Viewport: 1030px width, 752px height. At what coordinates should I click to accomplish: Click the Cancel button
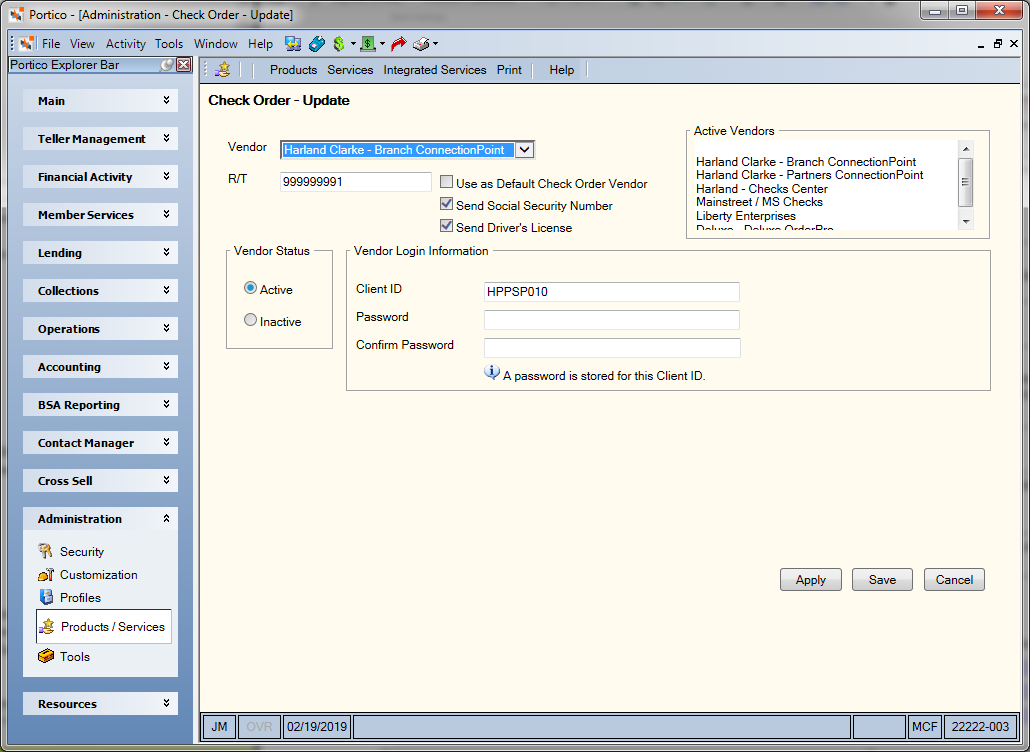(x=954, y=580)
